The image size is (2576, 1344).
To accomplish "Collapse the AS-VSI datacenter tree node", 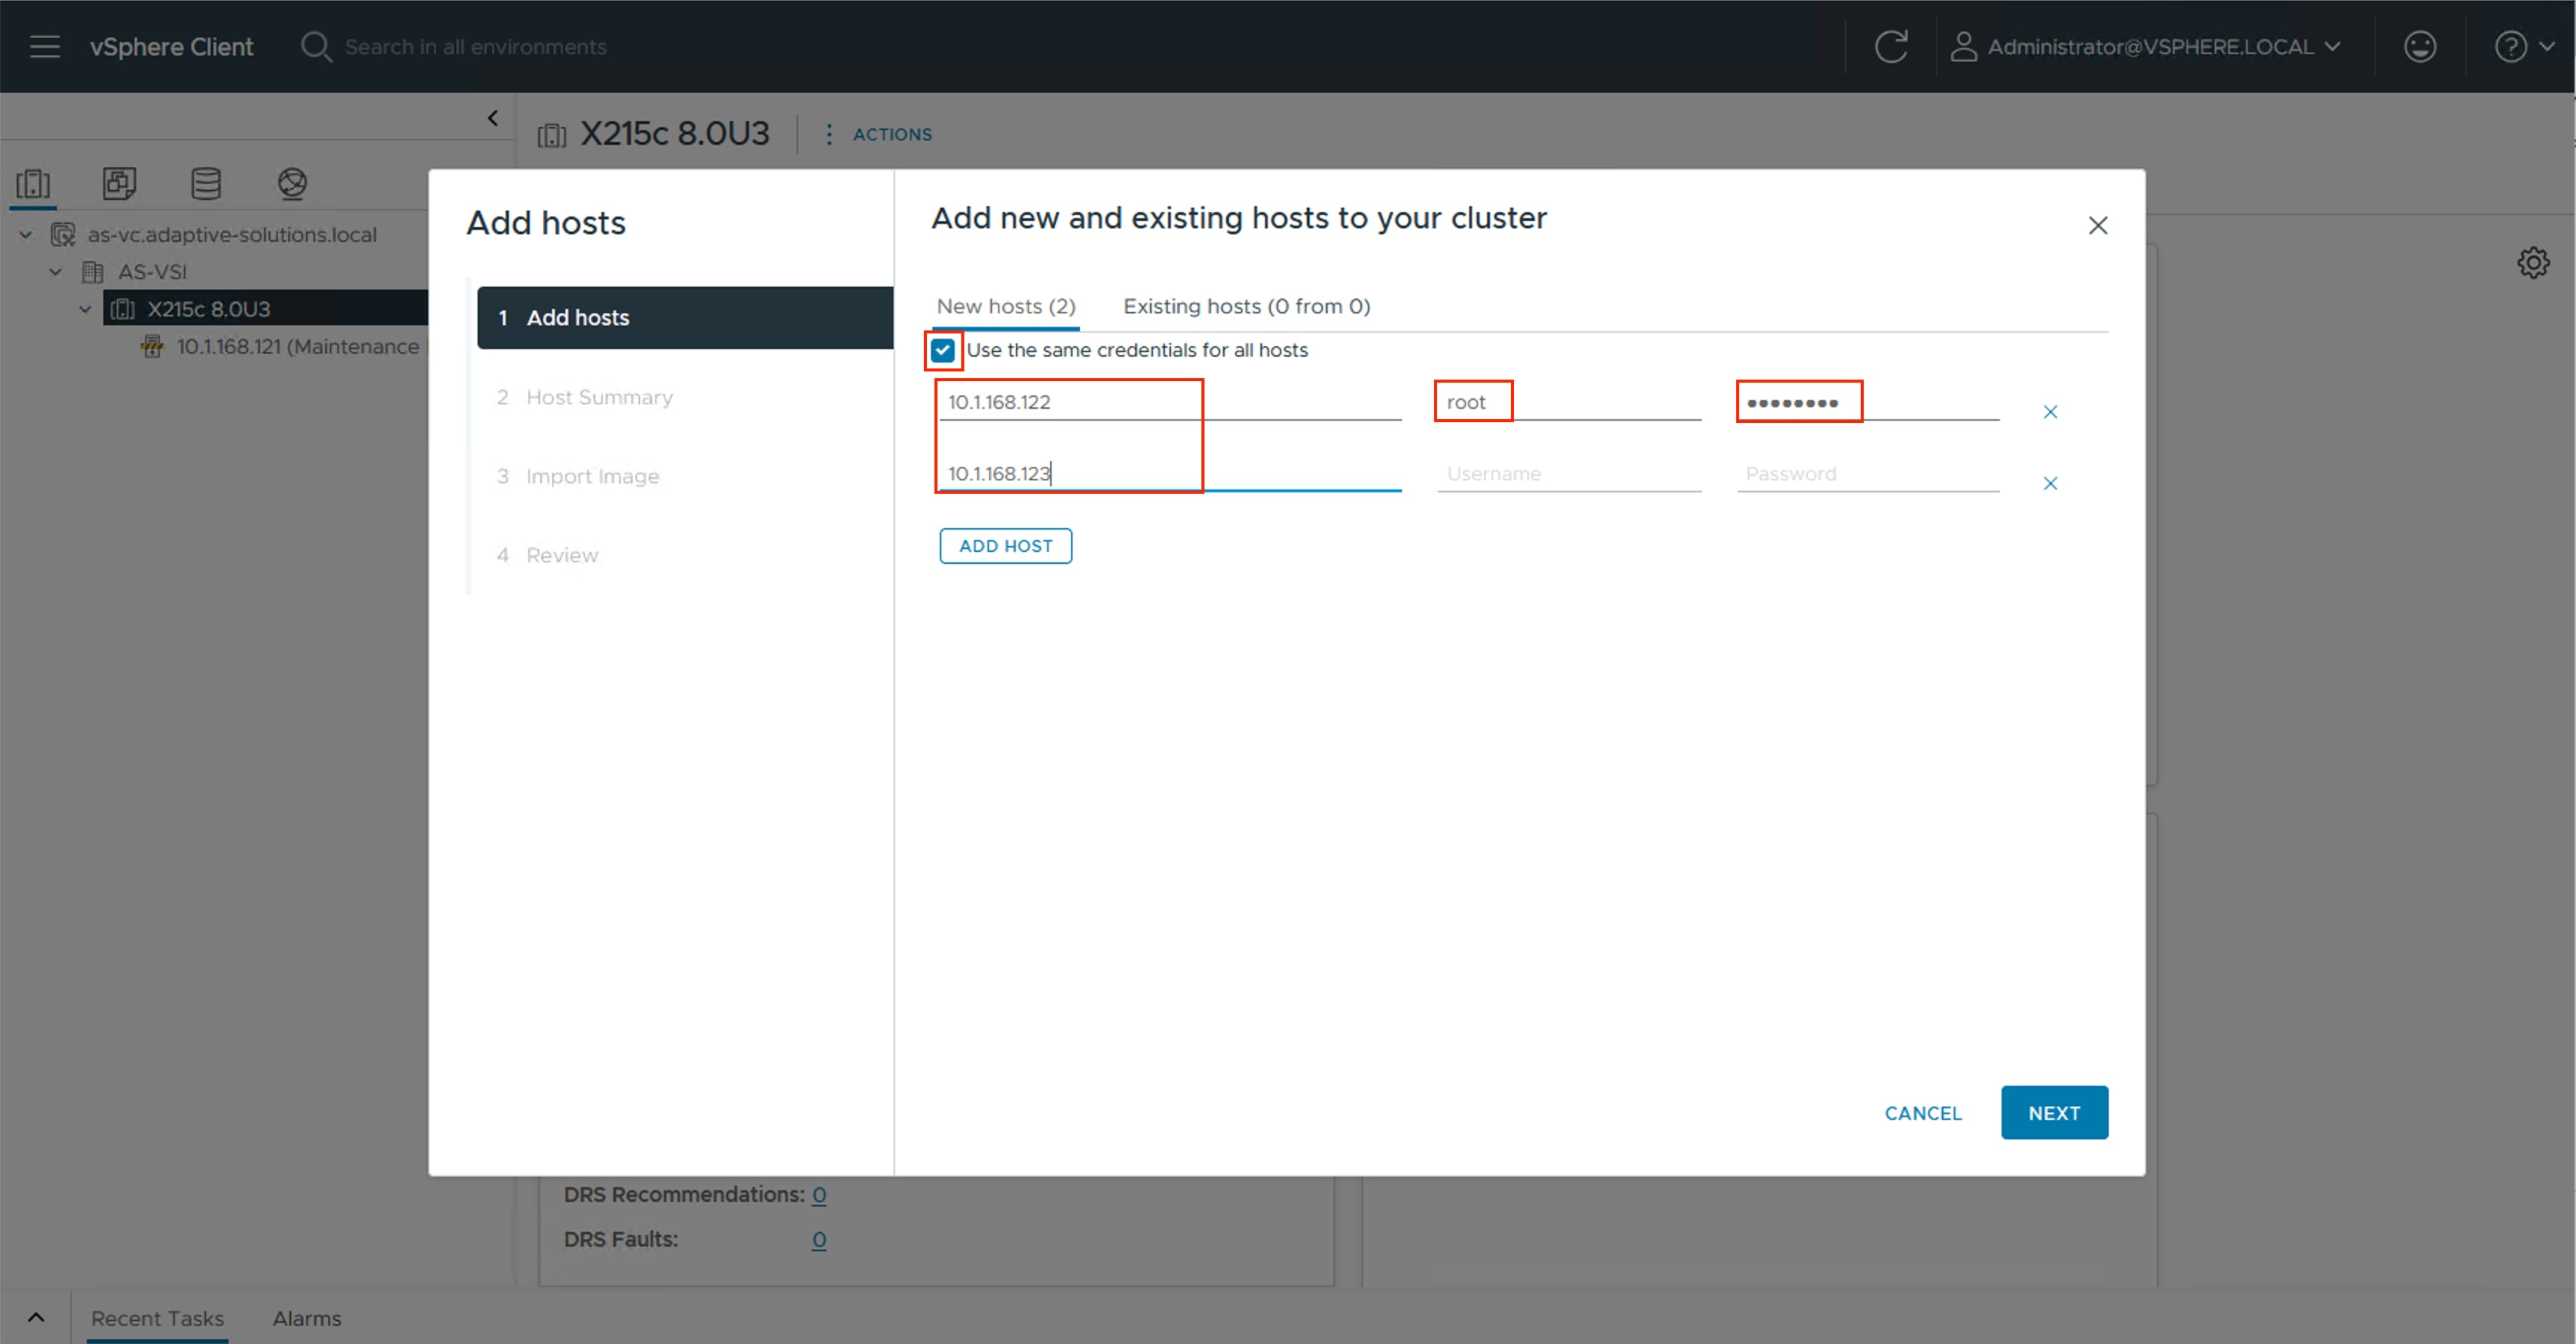I will [x=55, y=271].
